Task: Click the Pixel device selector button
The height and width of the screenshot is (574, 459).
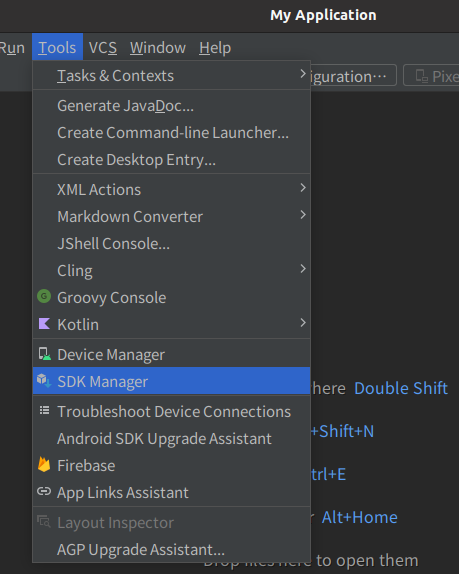Action: [431, 76]
